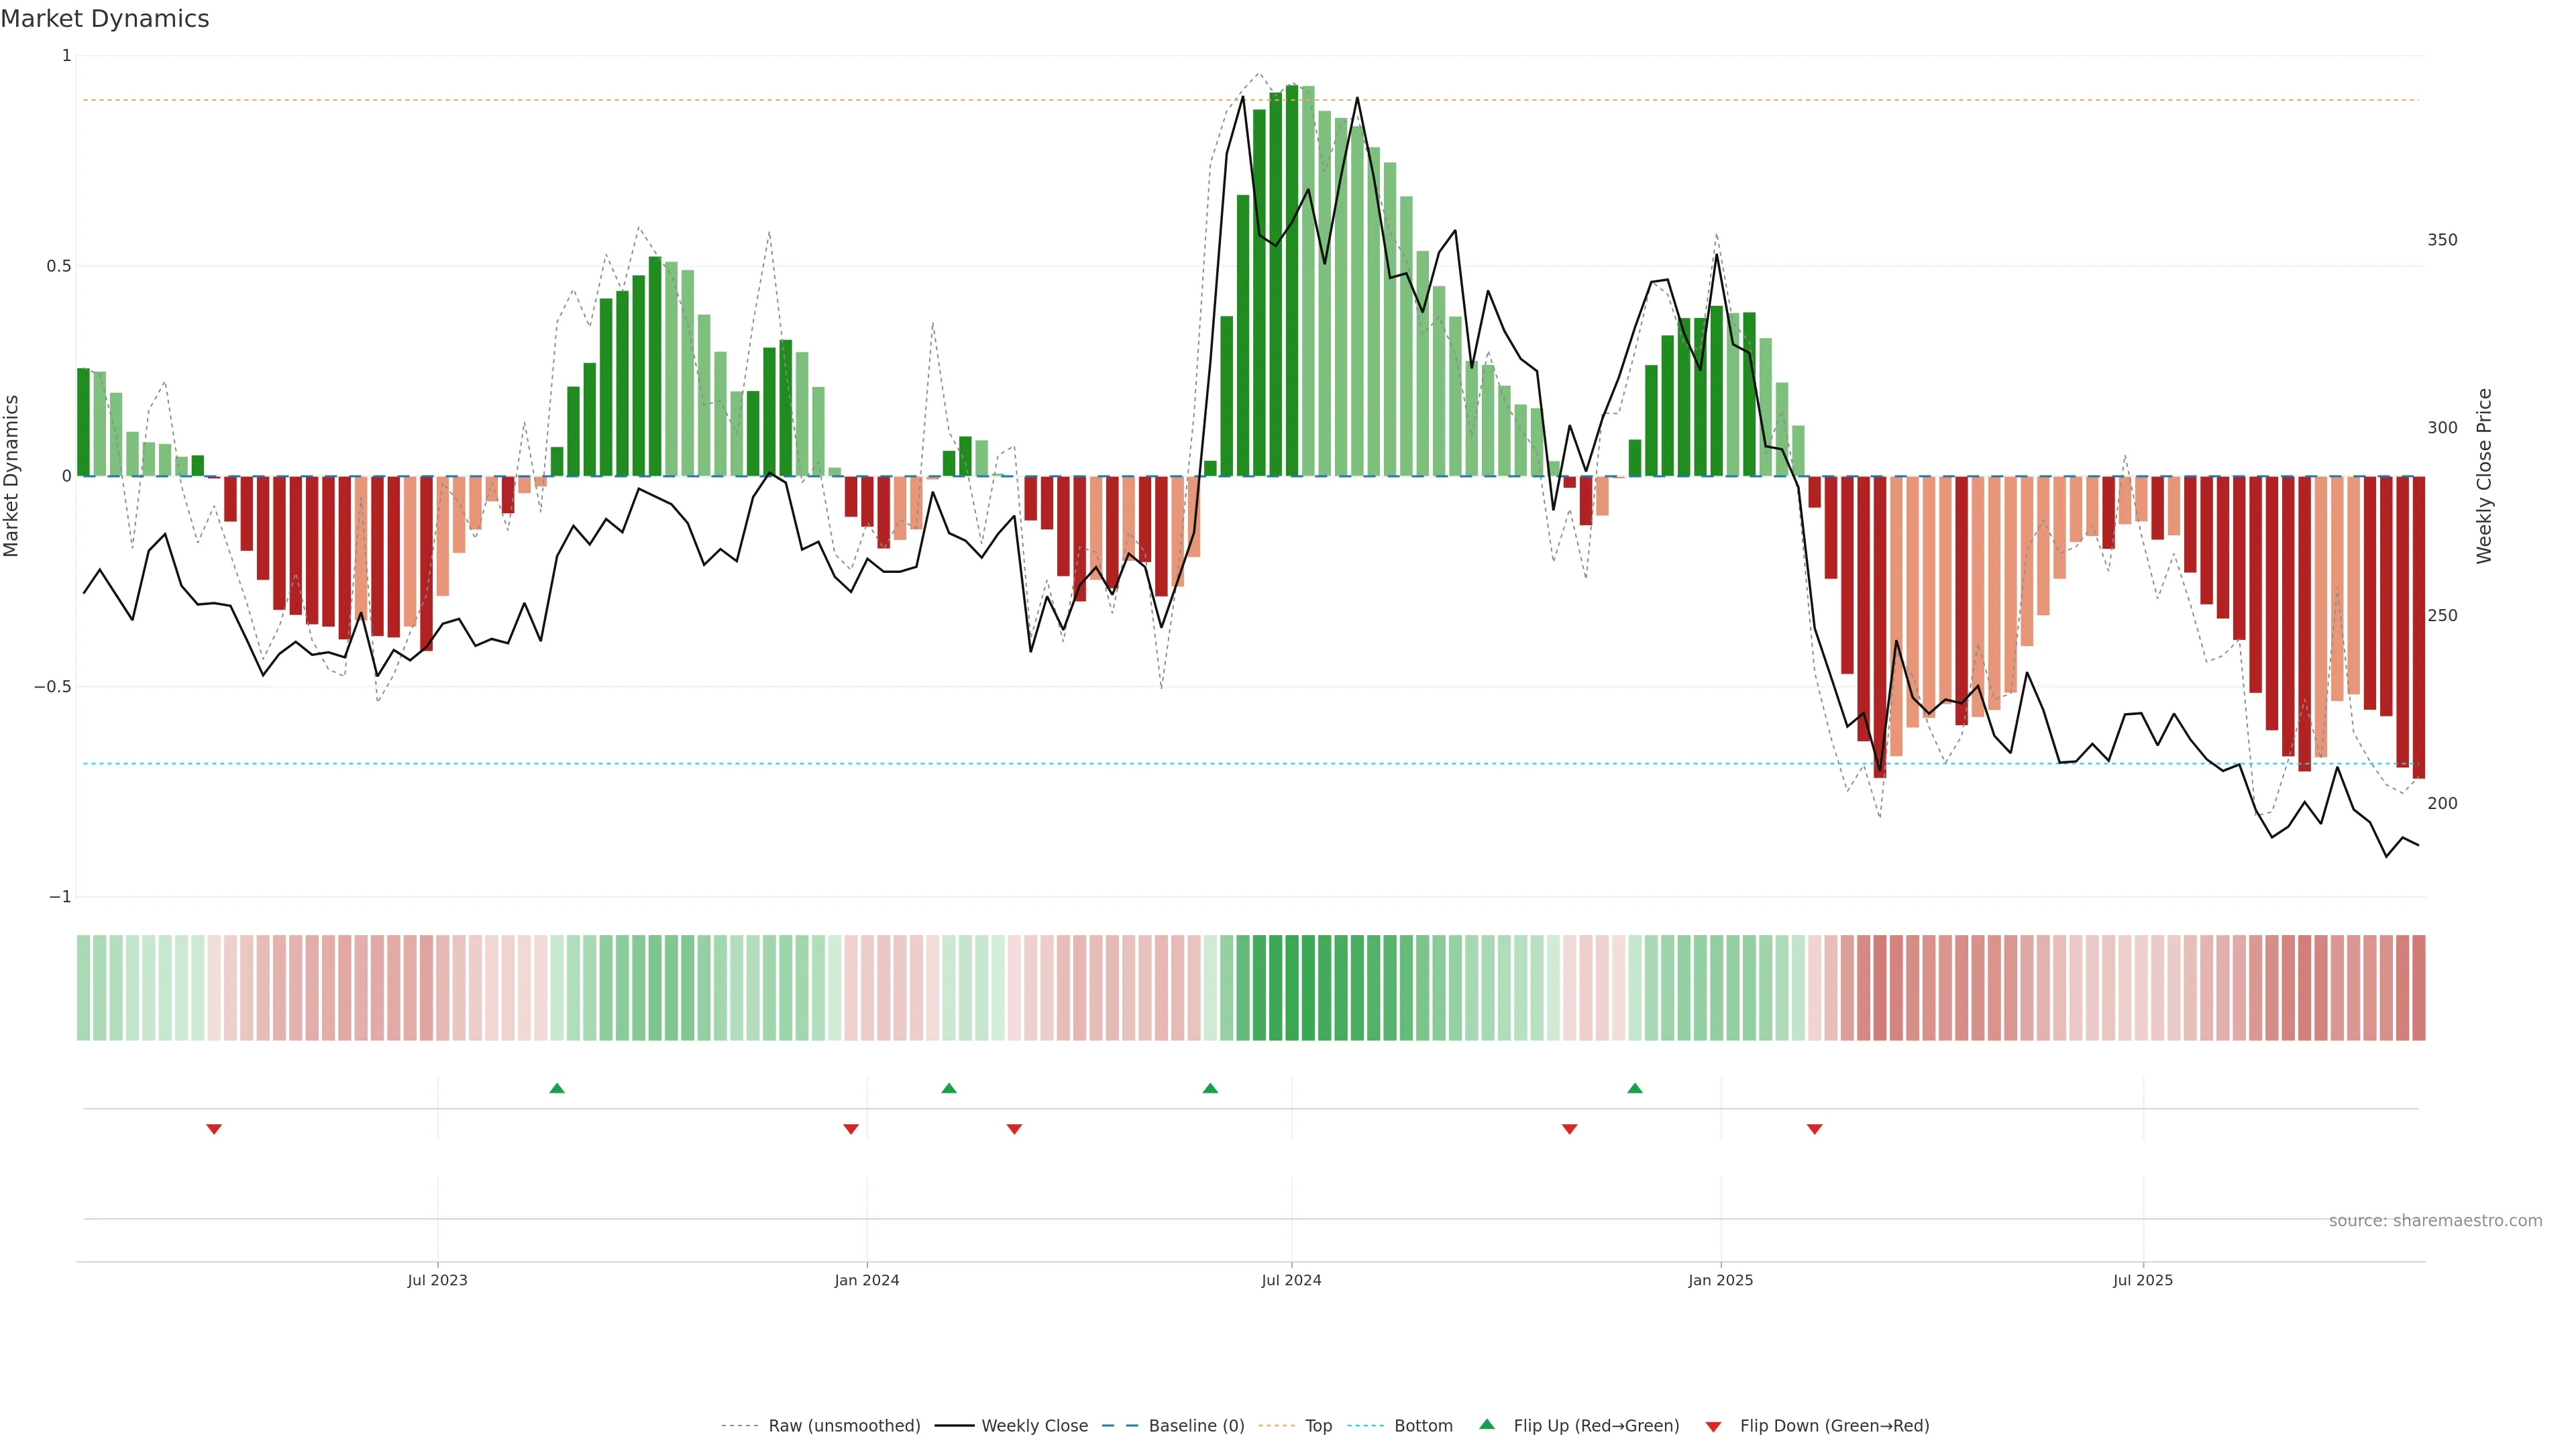The height and width of the screenshot is (1449, 2576).
Task: Click Flip Down red triangle legend icon
Action: 1713,1427
